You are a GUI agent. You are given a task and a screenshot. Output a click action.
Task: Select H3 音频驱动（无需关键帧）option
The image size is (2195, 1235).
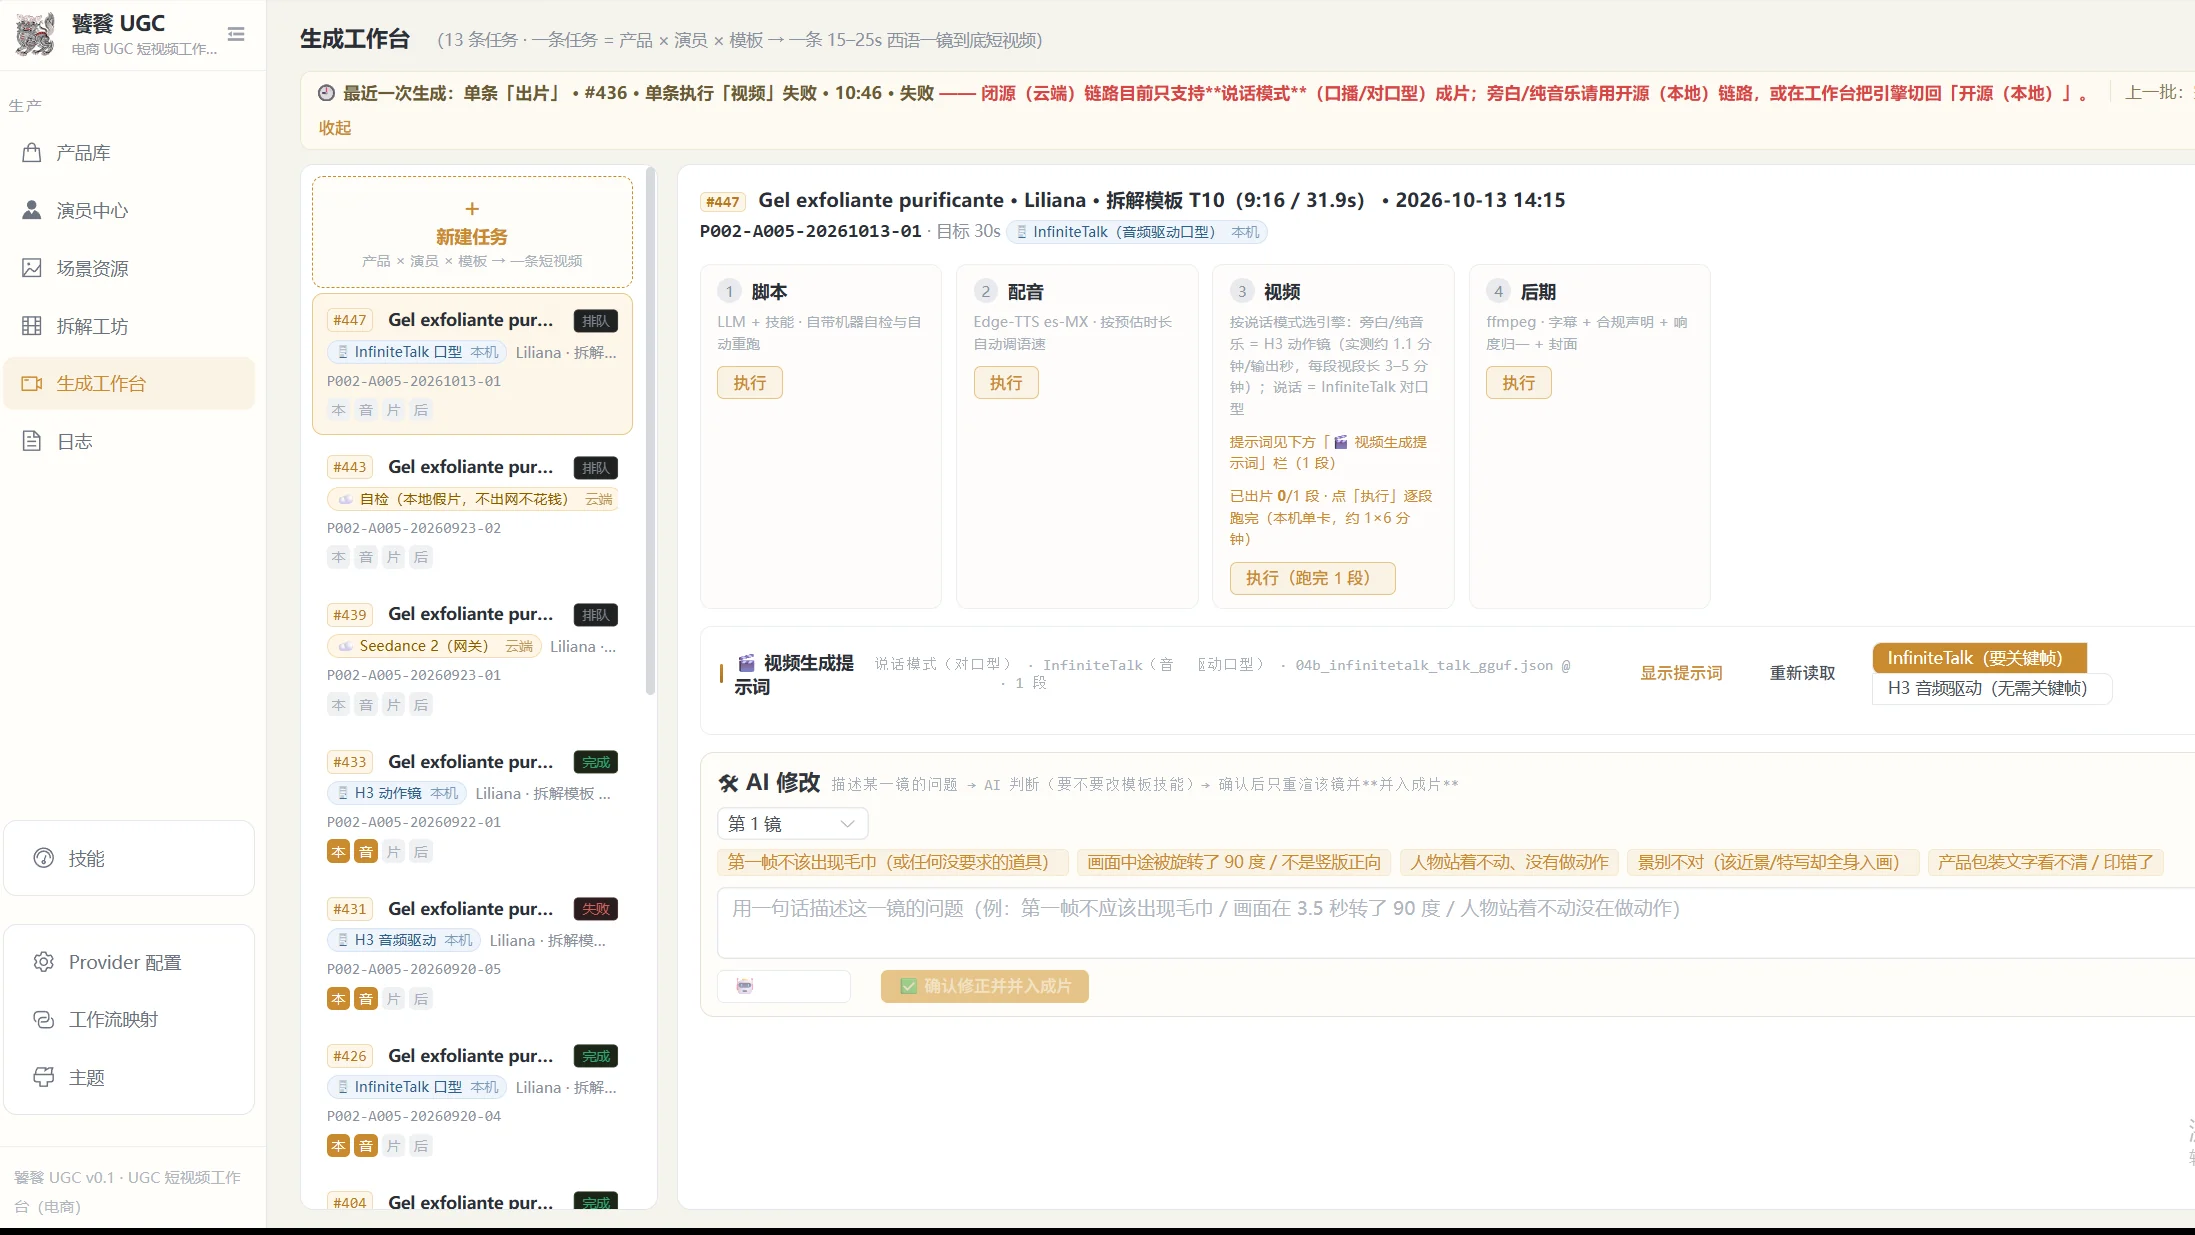coord(1991,688)
